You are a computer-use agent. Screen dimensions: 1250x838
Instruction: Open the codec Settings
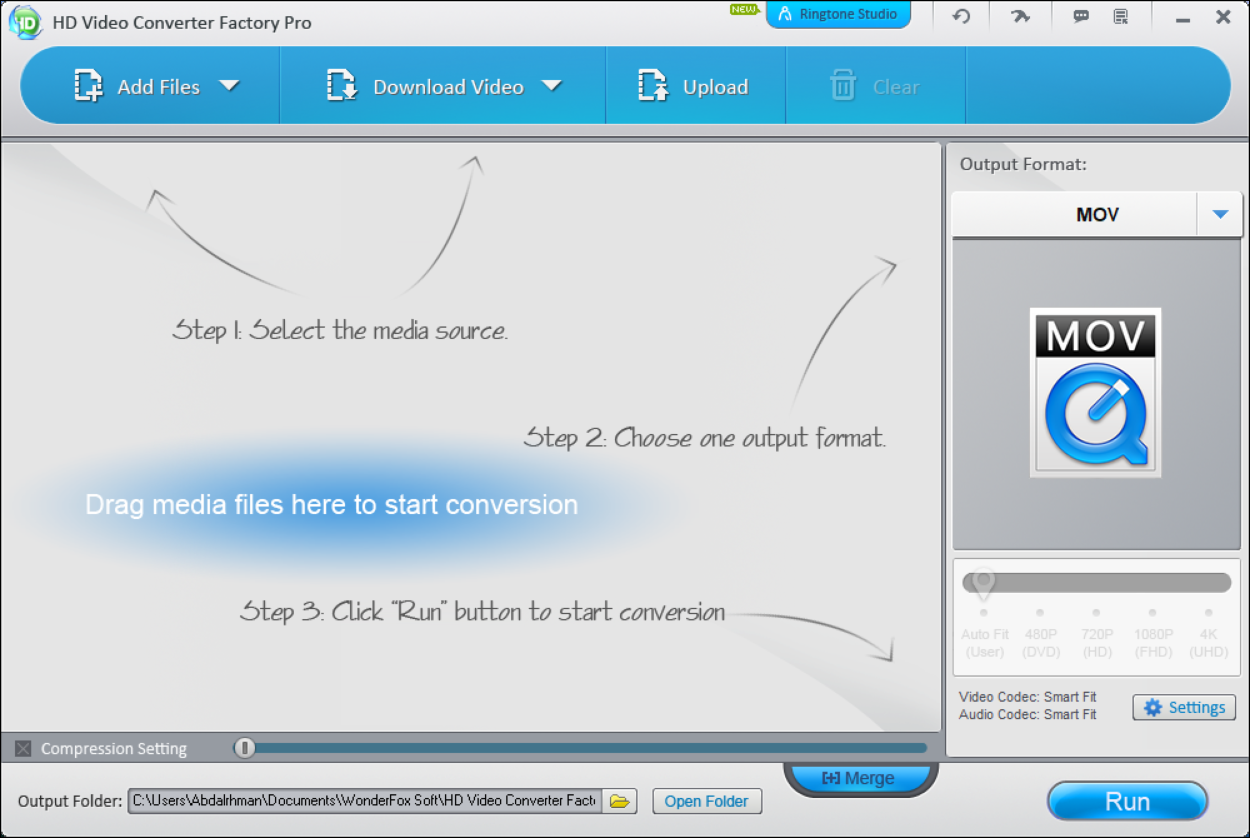1184,707
